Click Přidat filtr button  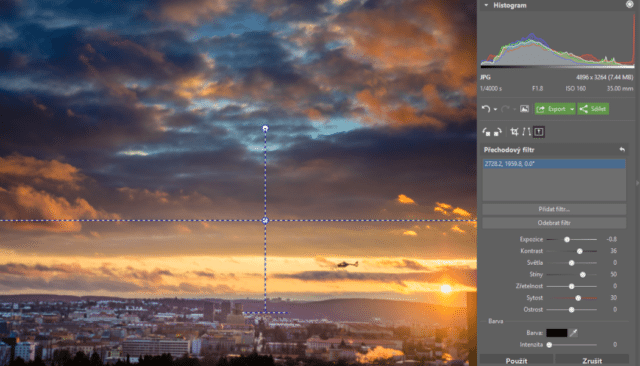tap(554, 209)
